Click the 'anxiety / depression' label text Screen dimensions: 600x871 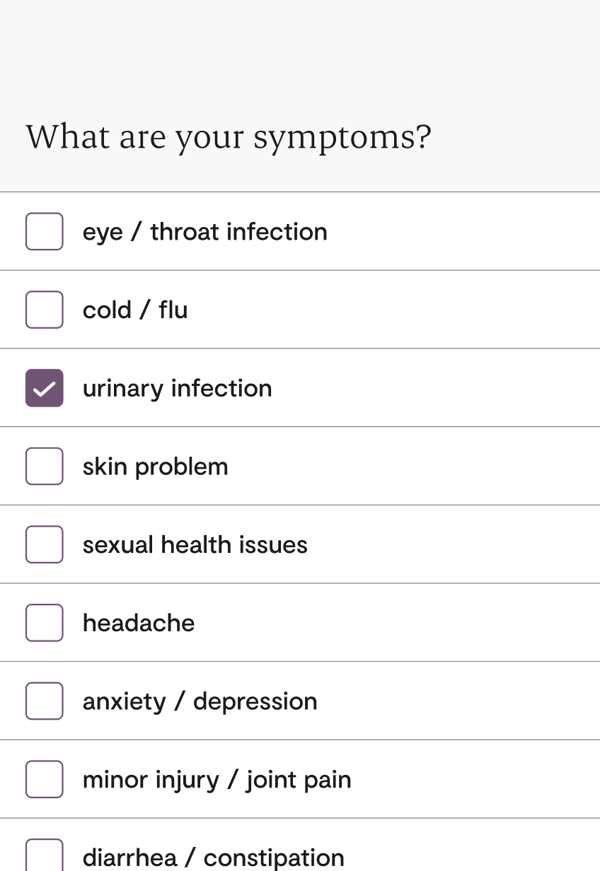pos(199,702)
